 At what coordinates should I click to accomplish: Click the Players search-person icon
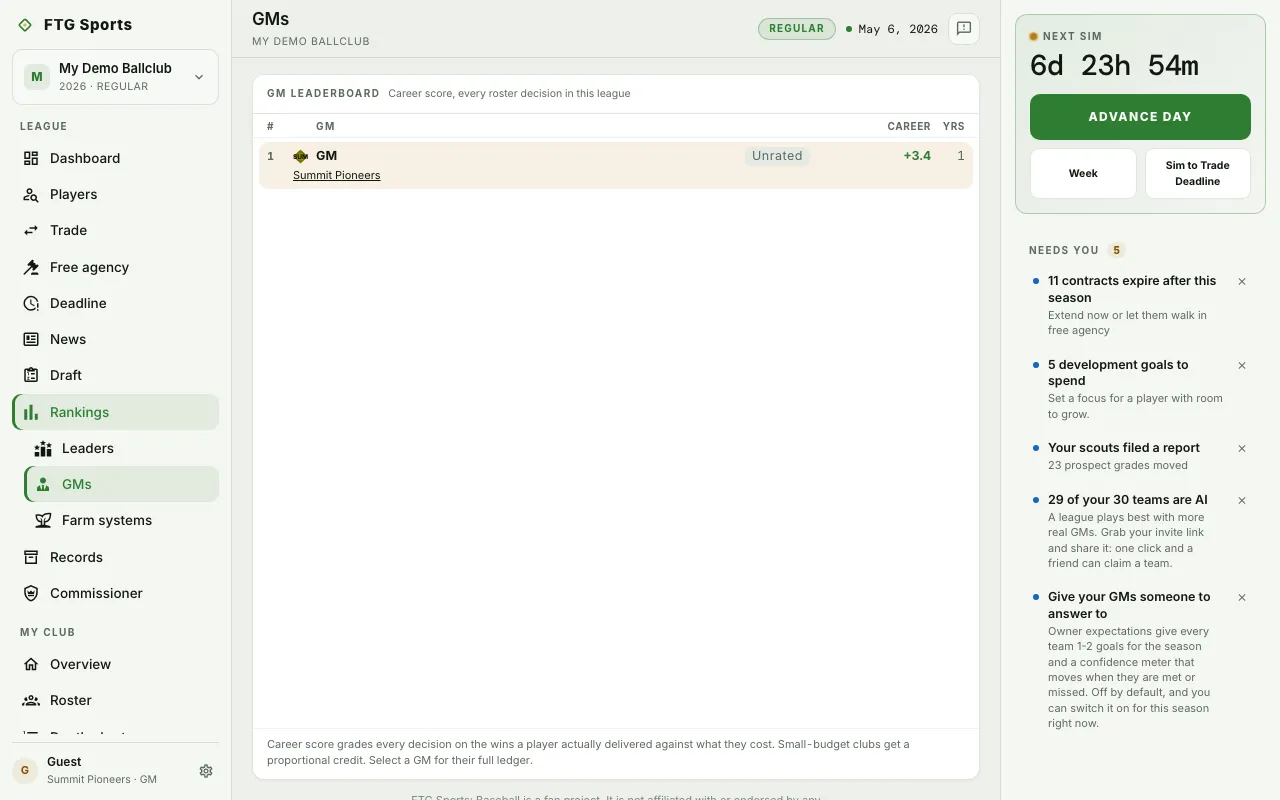31,194
